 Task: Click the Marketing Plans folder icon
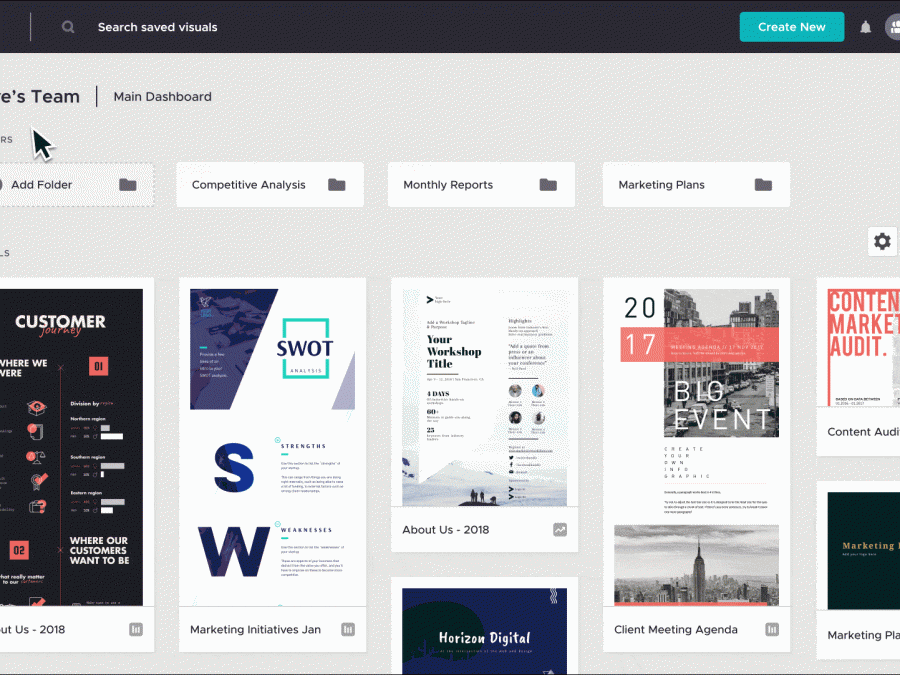point(763,185)
